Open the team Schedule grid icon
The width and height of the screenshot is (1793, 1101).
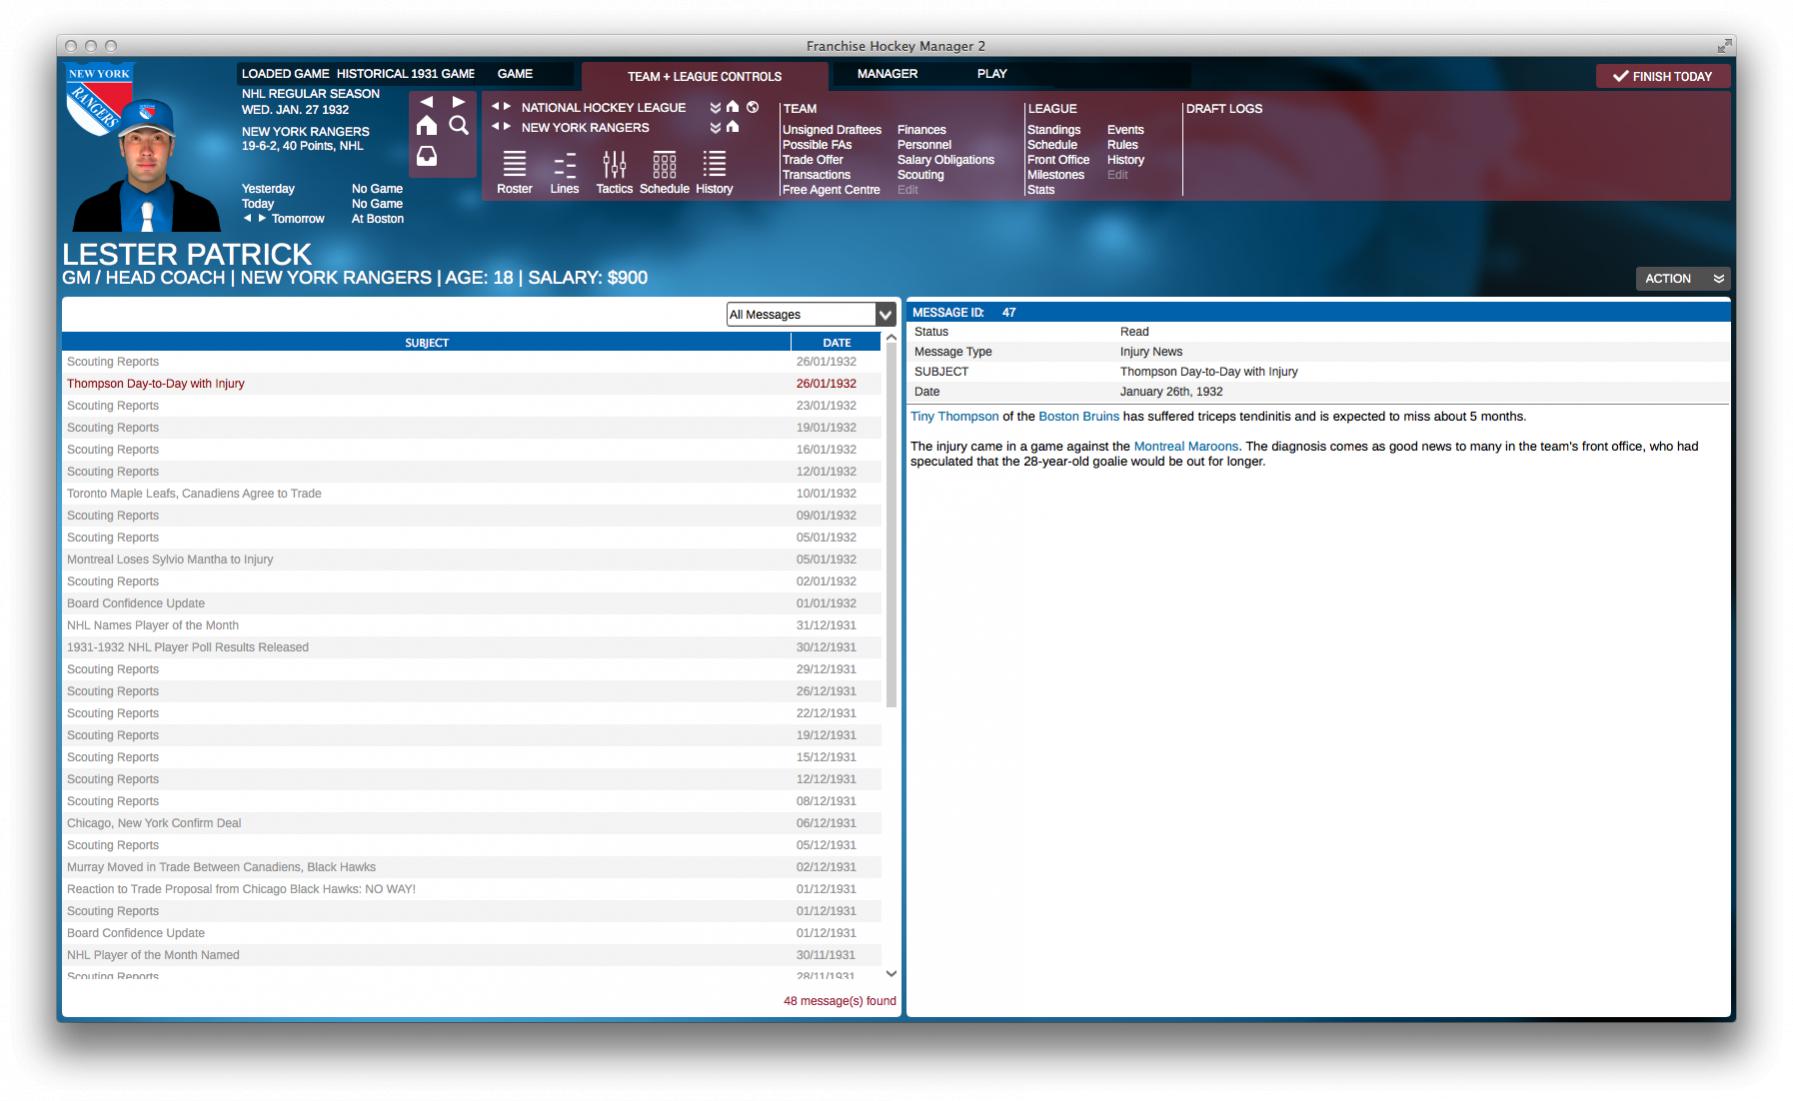click(664, 165)
